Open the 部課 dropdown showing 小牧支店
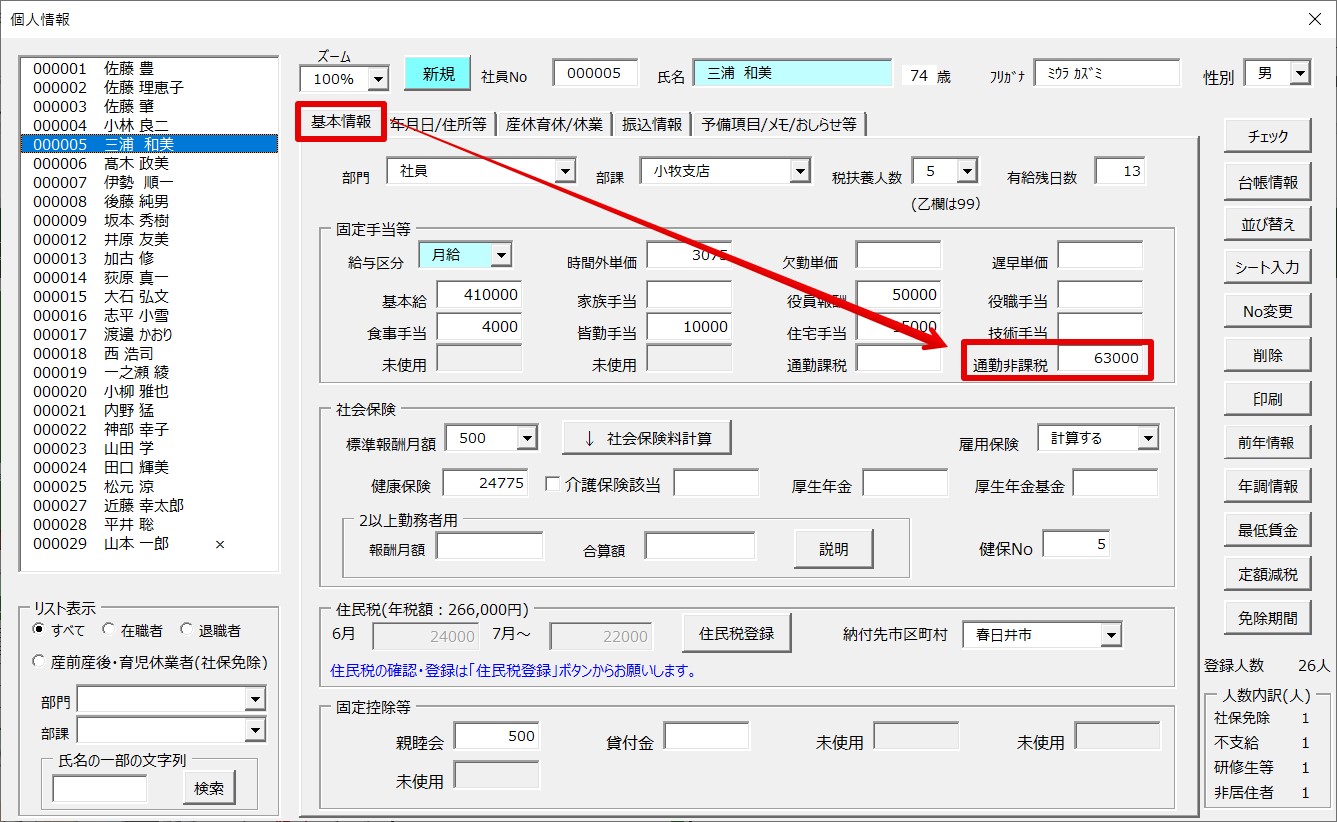 [799, 172]
